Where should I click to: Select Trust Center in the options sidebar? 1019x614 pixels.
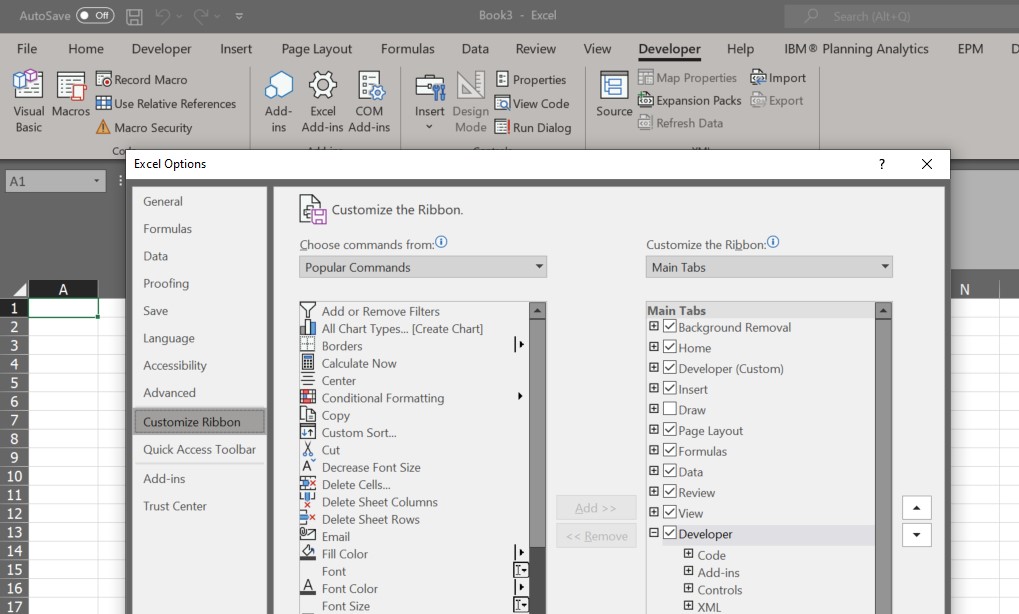175,506
